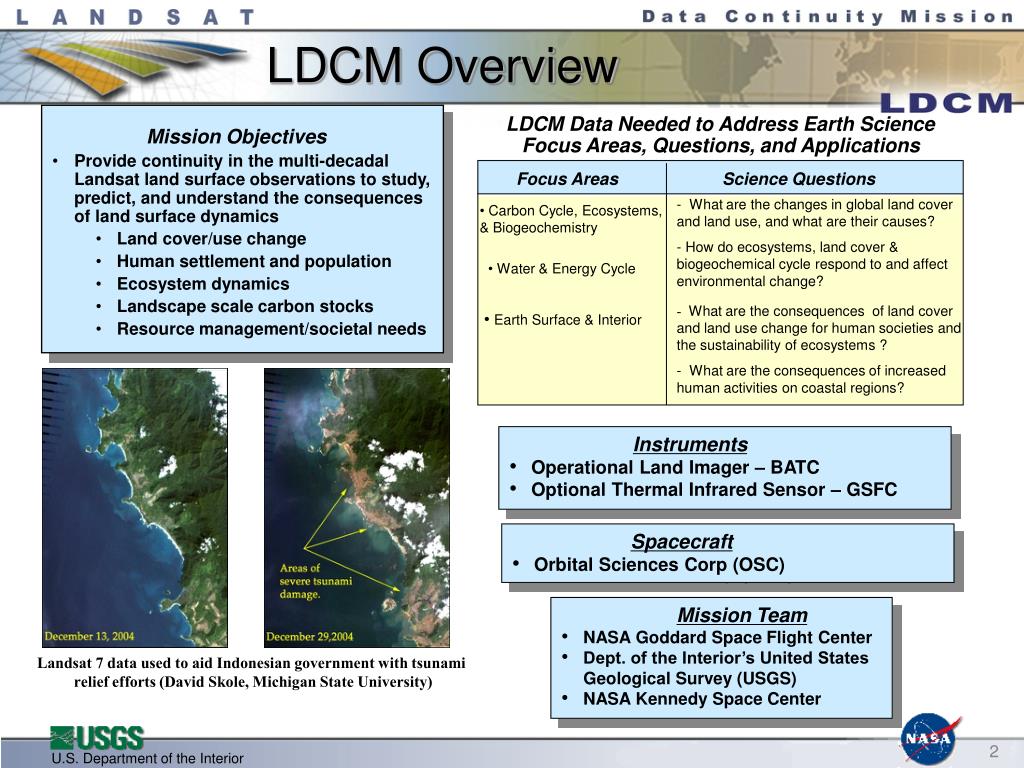
Task: Click the Land cover/use change bullet
Action: tap(211, 239)
